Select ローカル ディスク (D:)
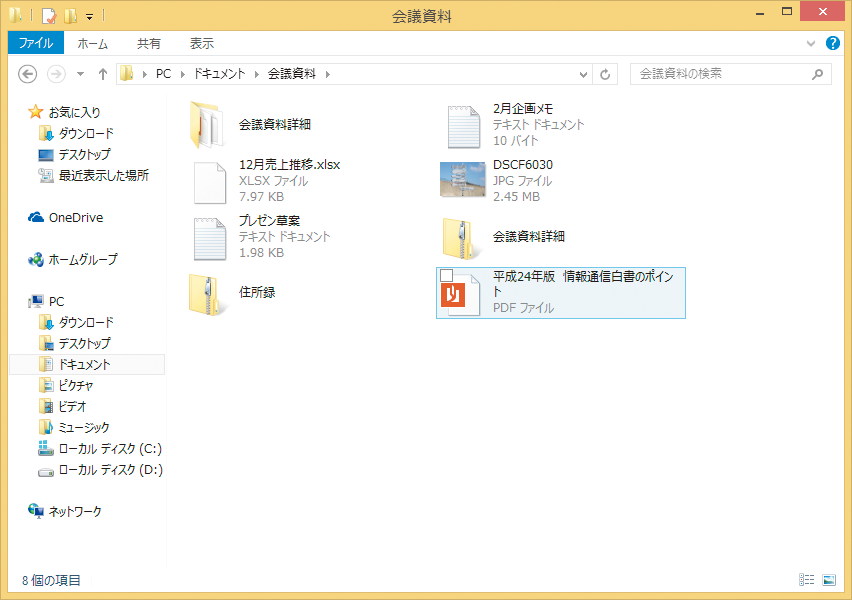The image size is (852, 600). (x=110, y=470)
